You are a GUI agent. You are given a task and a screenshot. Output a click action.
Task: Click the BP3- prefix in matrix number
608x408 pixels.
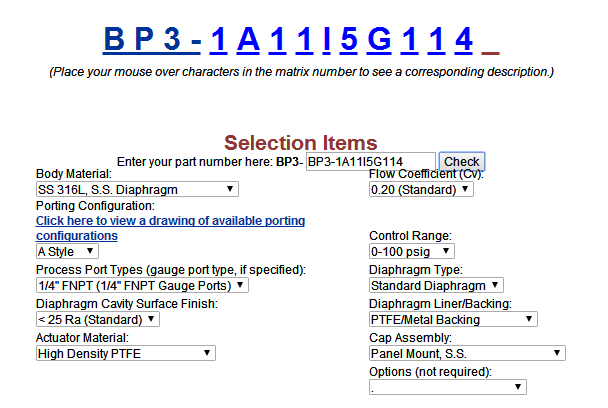tap(152, 40)
